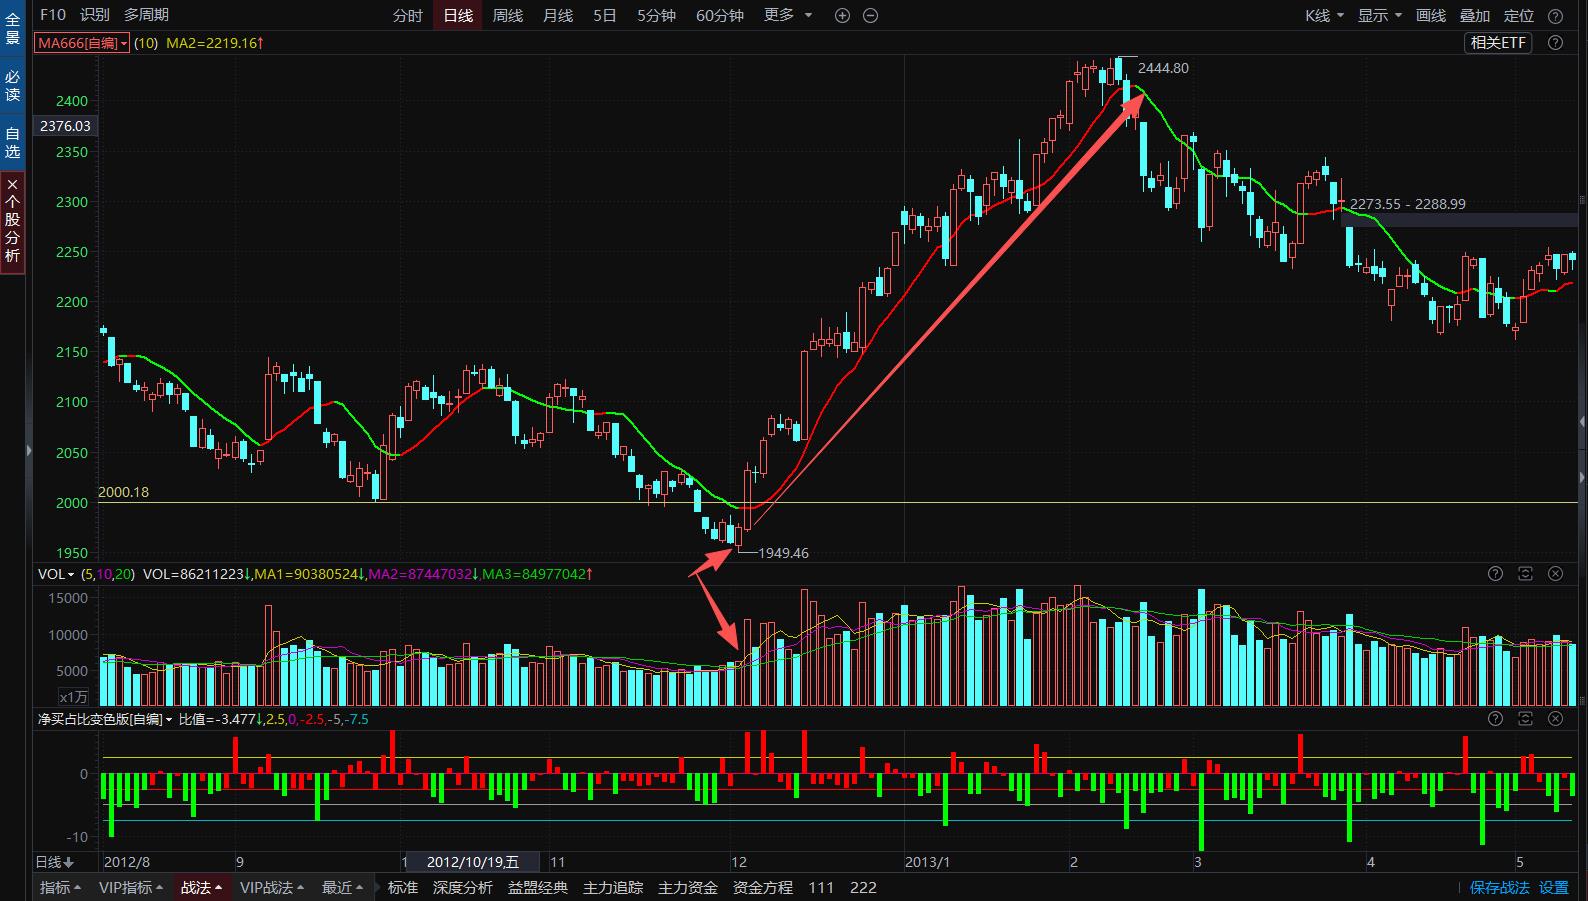Expand the VIP指标 menu in bottom bar
The image size is (1588, 901).
pyautogui.click(x=131, y=888)
